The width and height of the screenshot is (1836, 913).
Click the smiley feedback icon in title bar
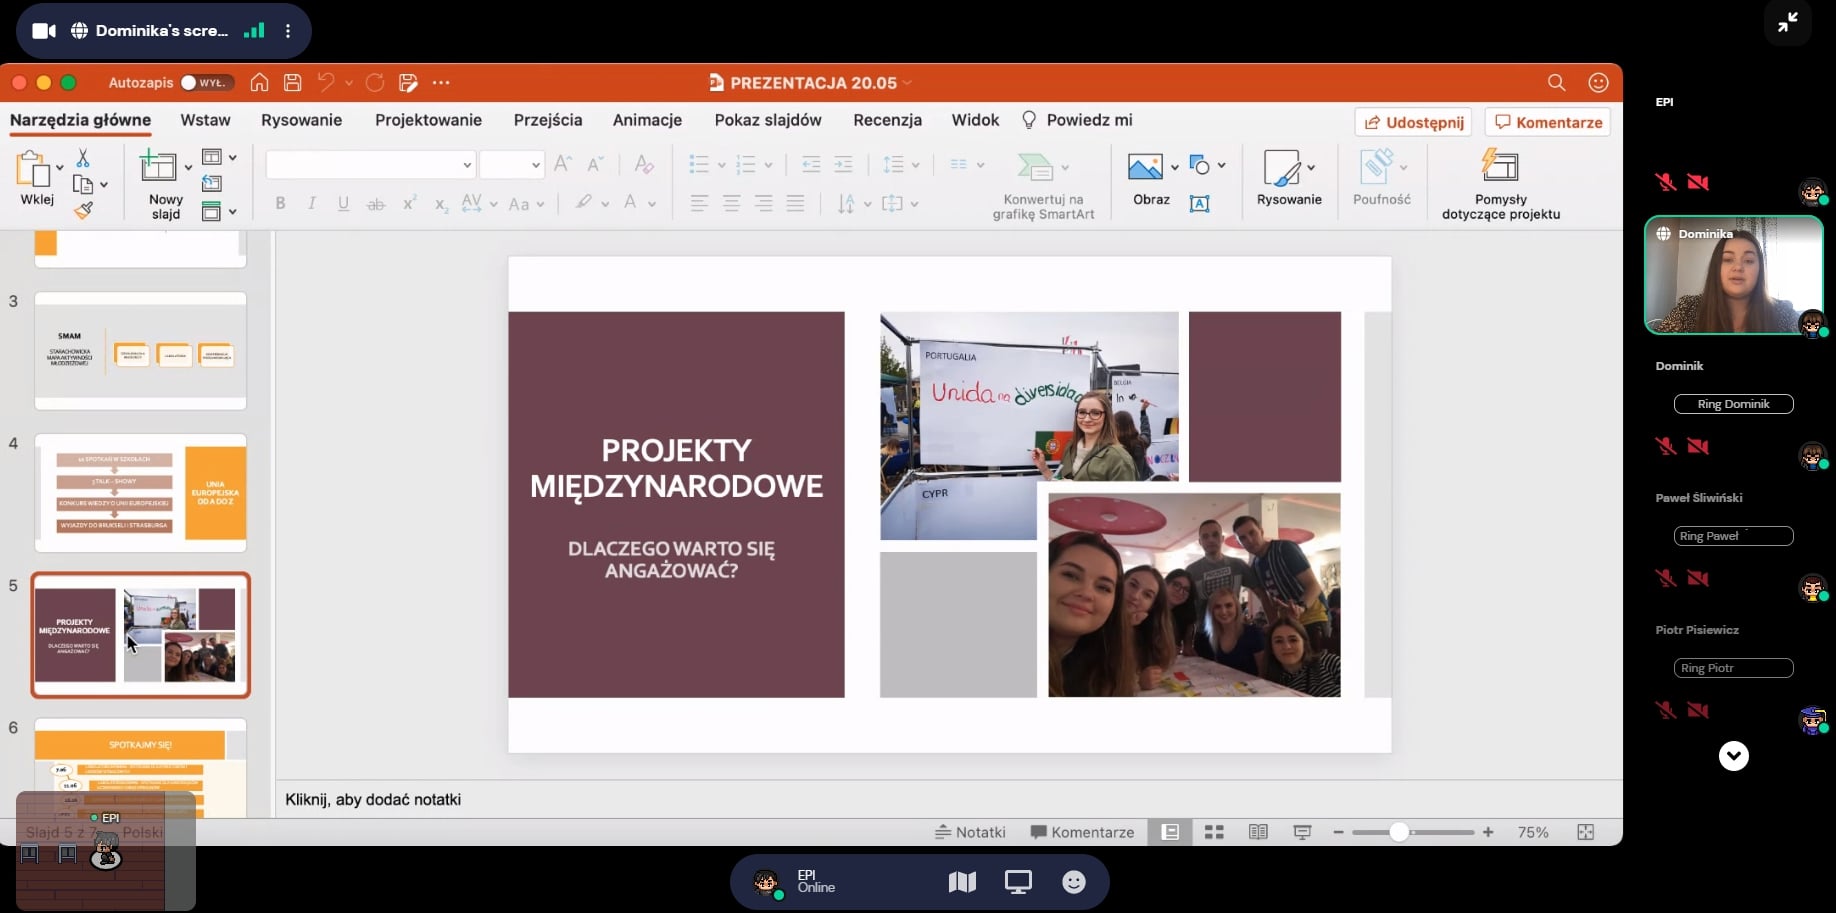click(x=1598, y=83)
